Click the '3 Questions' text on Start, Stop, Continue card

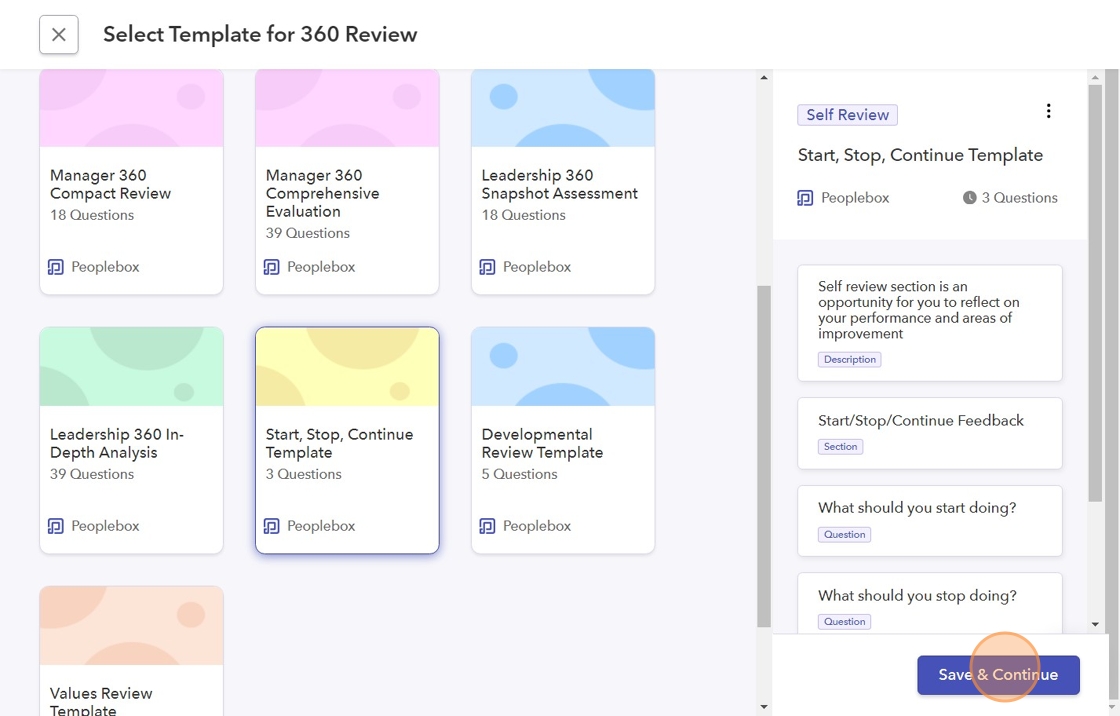pos(304,474)
